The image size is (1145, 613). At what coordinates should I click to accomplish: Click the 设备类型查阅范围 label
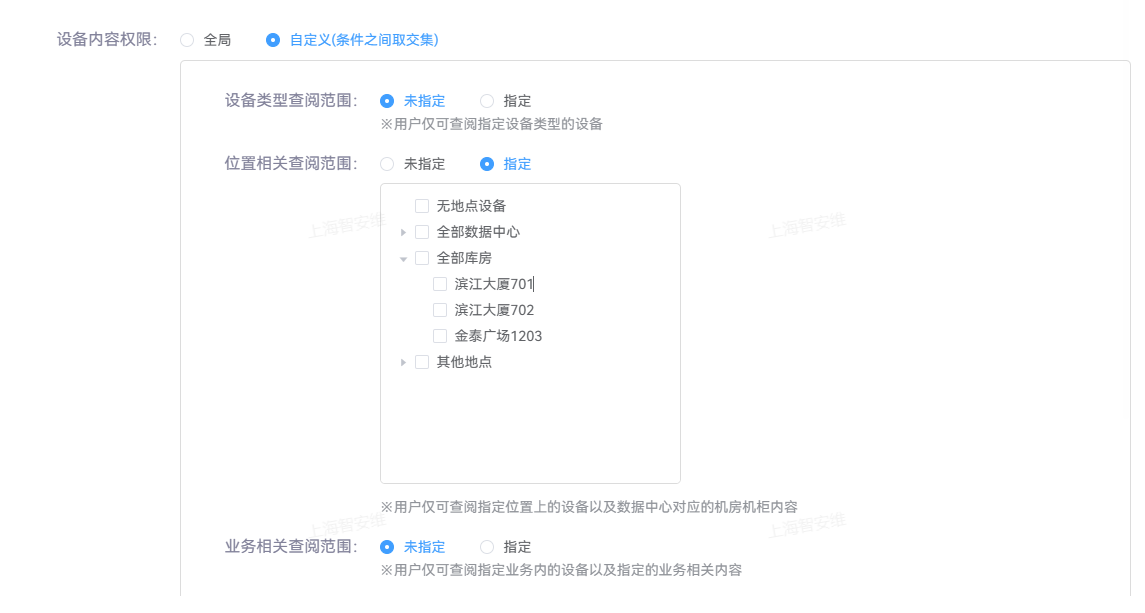(x=291, y=100)
